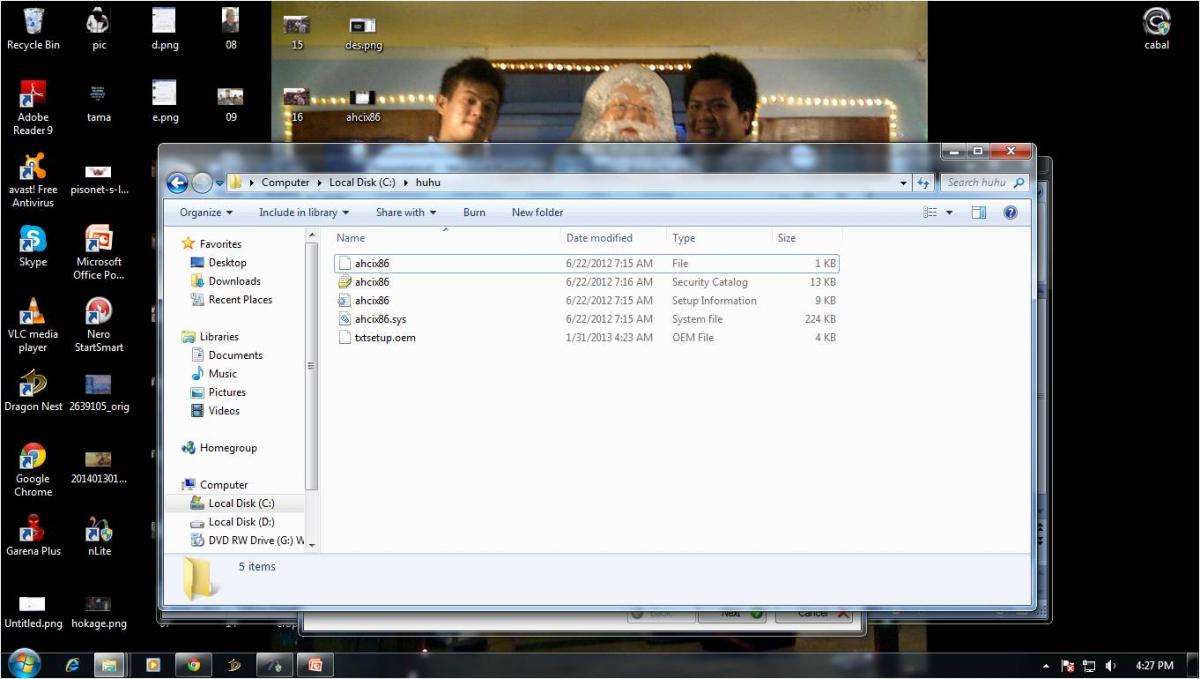Launch Adobe Reader 9 from desktop
Screen dimensions: 1200x679
[33, 107]
